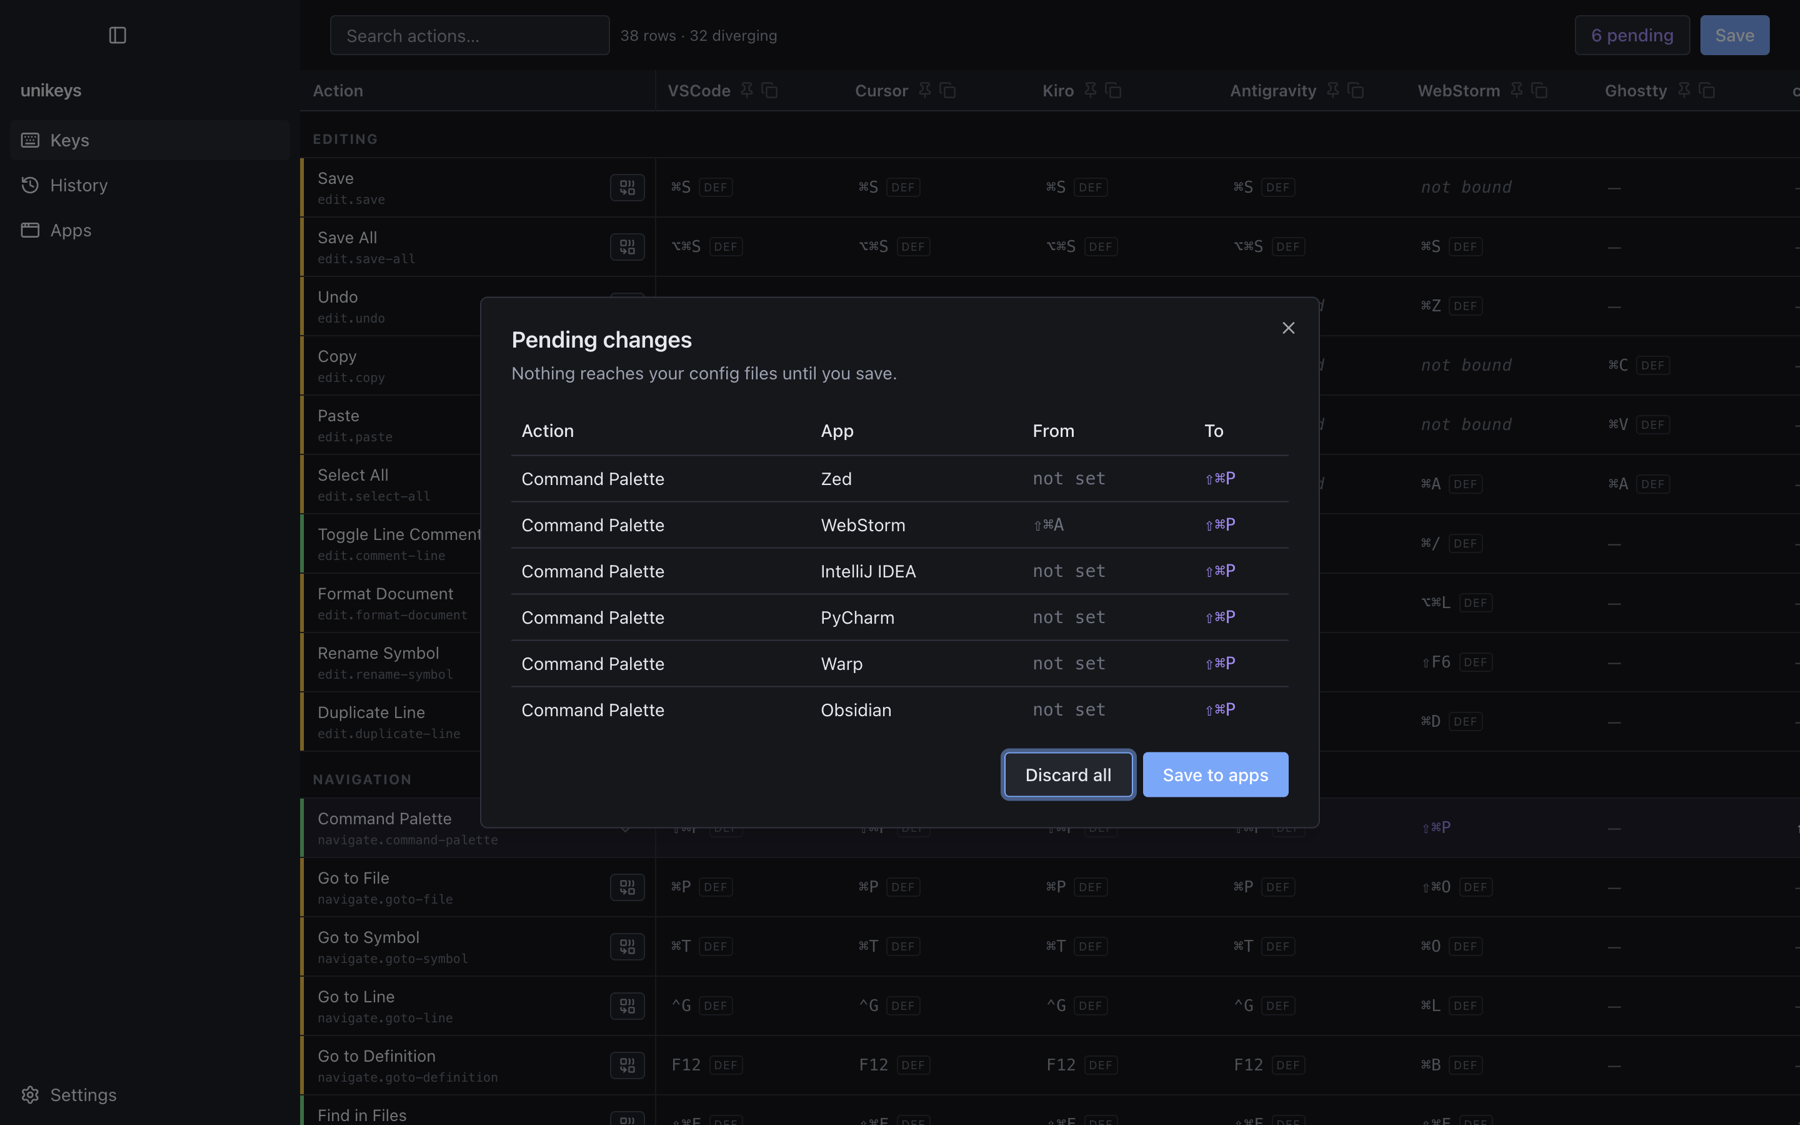This screenshot has width=1800, height=1125.
Task: Click the Go to File row icon
Action: (627, 887)
